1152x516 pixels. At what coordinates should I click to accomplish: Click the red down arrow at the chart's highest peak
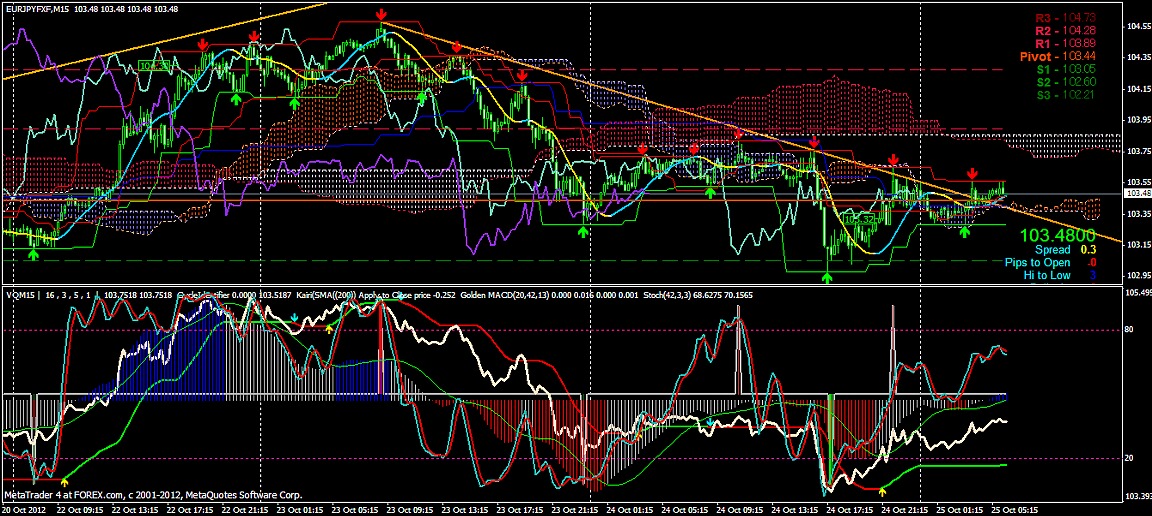pos(382,14)
